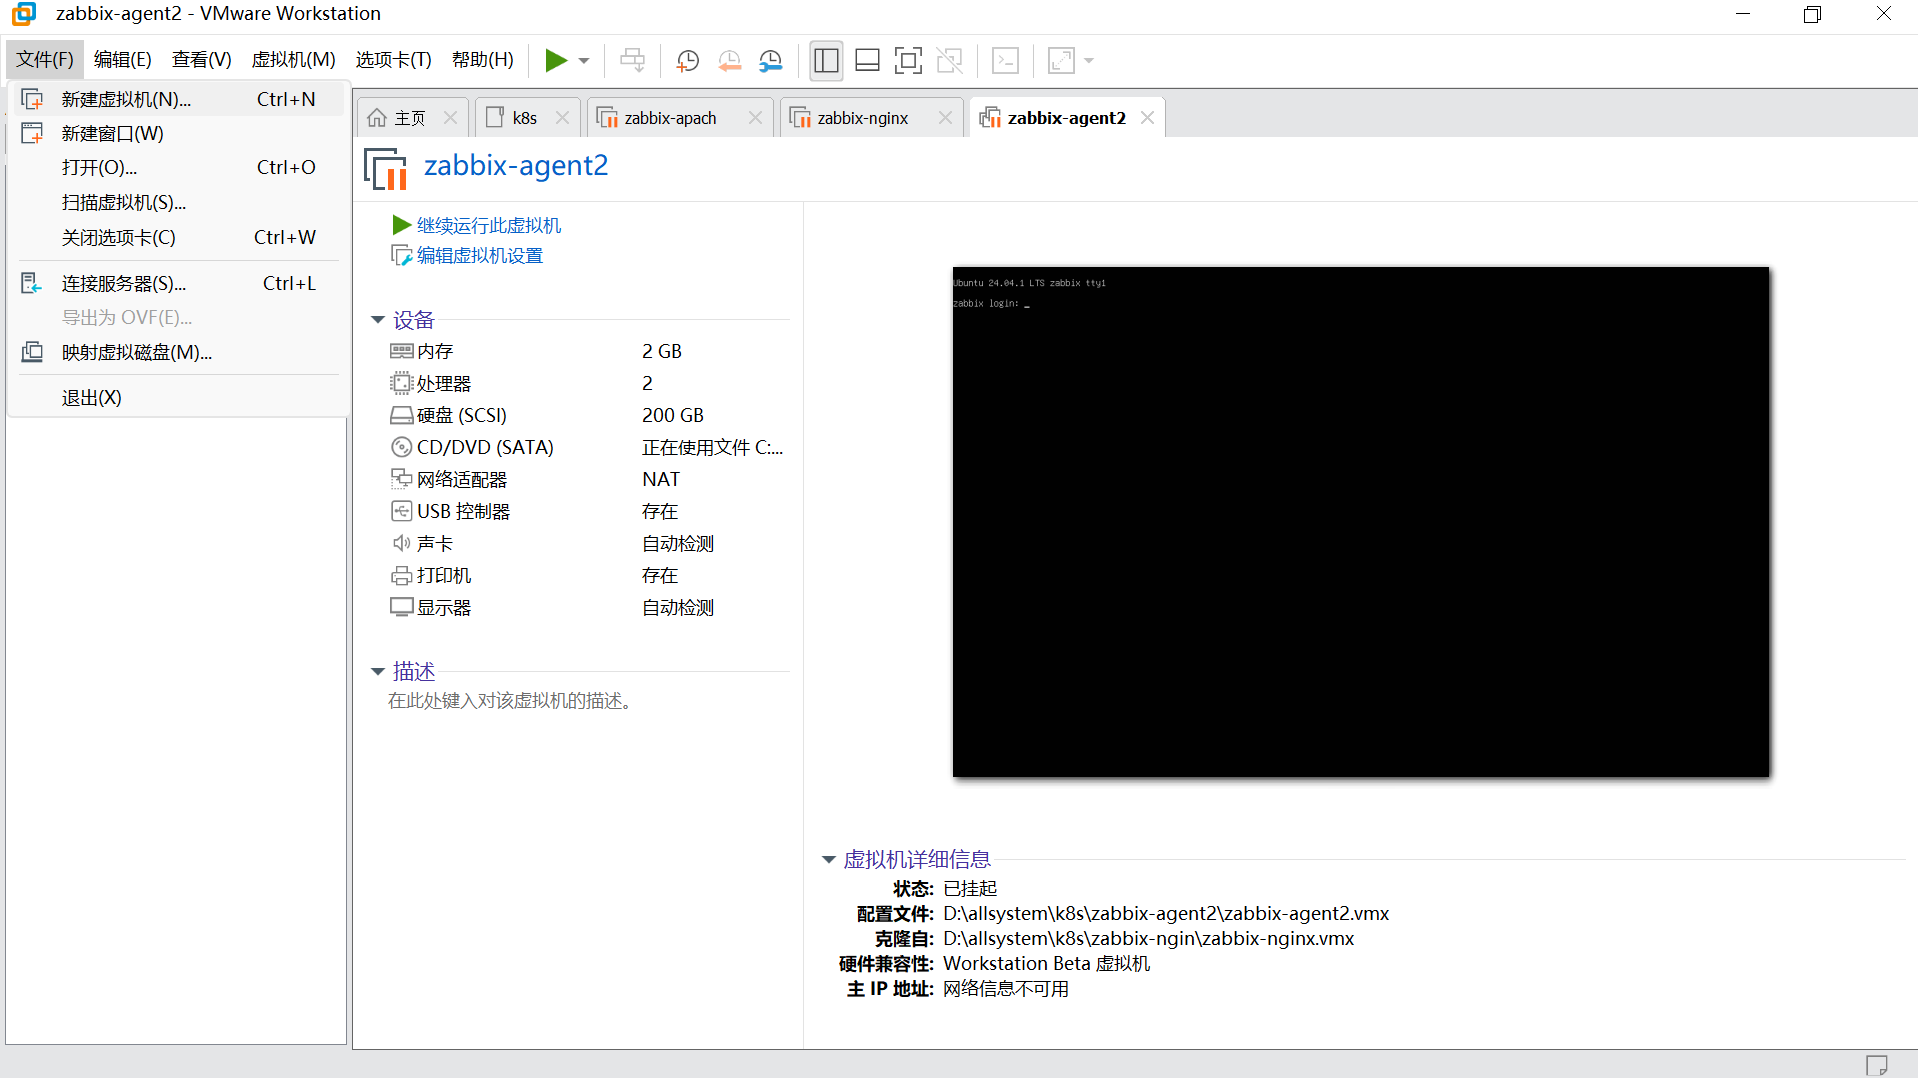The width and height of the screenshot is (1918, 1078).
Task: Click the 200 GB disk size value
Action: [x=673, y=415]
